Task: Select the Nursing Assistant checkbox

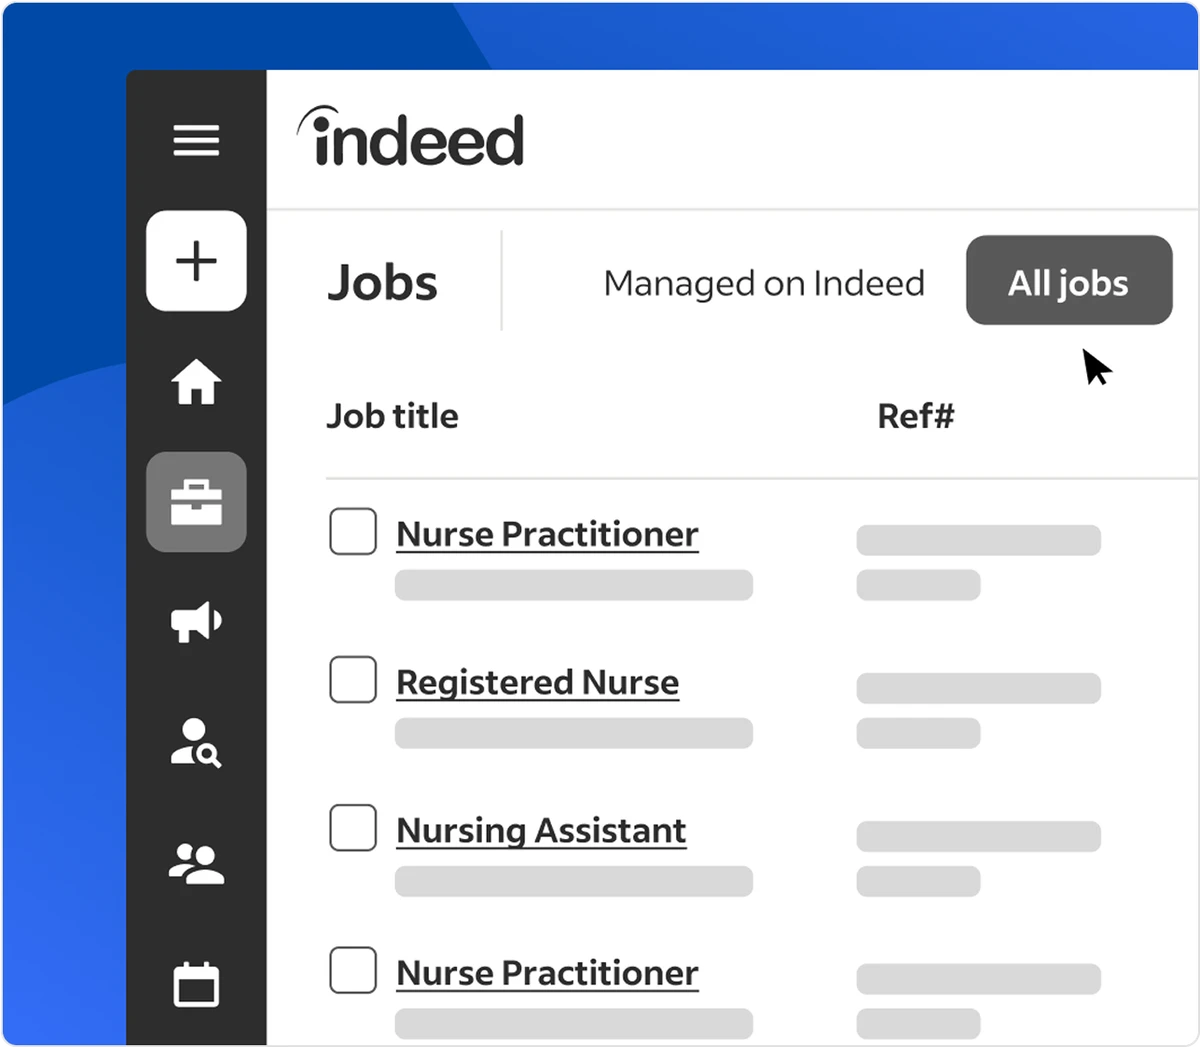Action: click(353, 828)
